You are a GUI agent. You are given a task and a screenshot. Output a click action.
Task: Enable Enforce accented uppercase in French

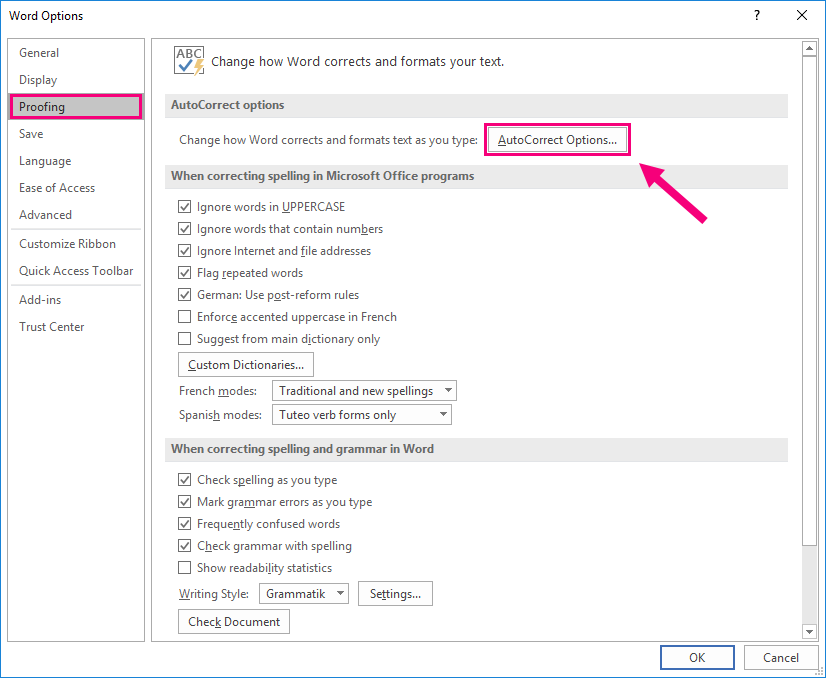(x=184, y=317)
